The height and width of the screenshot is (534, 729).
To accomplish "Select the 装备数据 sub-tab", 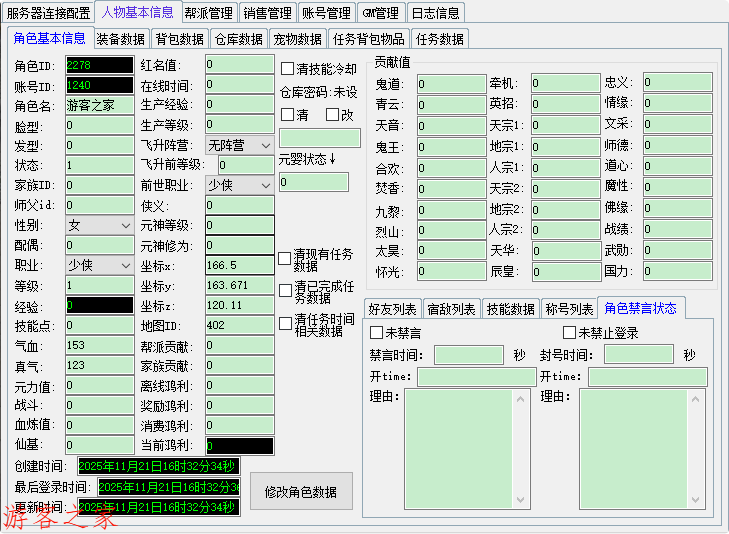I will (121, 39).
